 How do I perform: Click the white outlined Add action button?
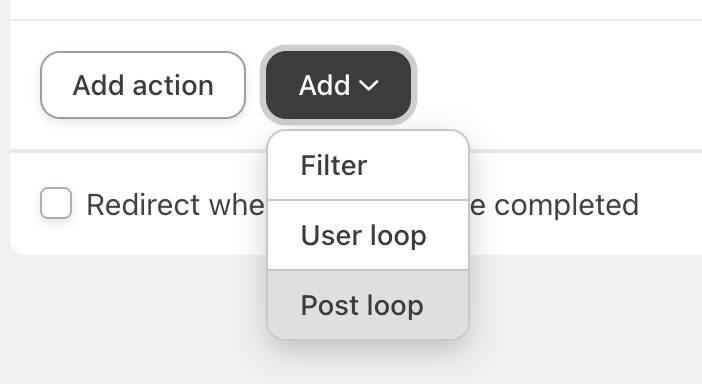pyautogui.click(x=143, y=85)
